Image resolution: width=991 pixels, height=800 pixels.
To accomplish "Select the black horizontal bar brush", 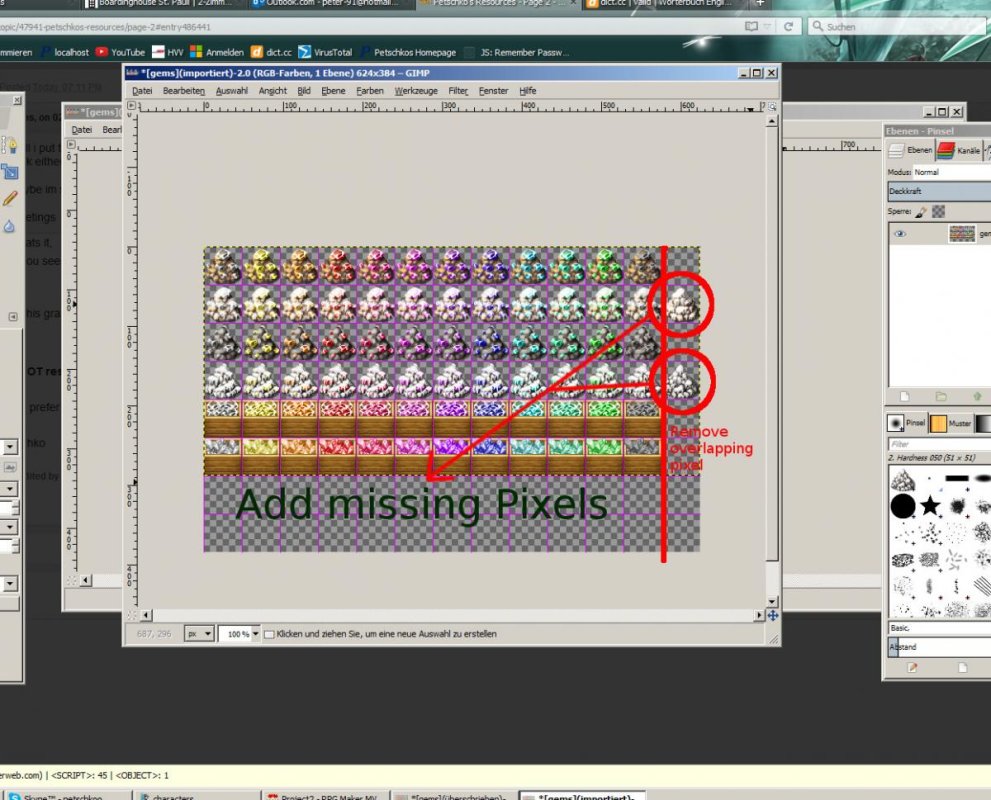I will tap(957, 478).
